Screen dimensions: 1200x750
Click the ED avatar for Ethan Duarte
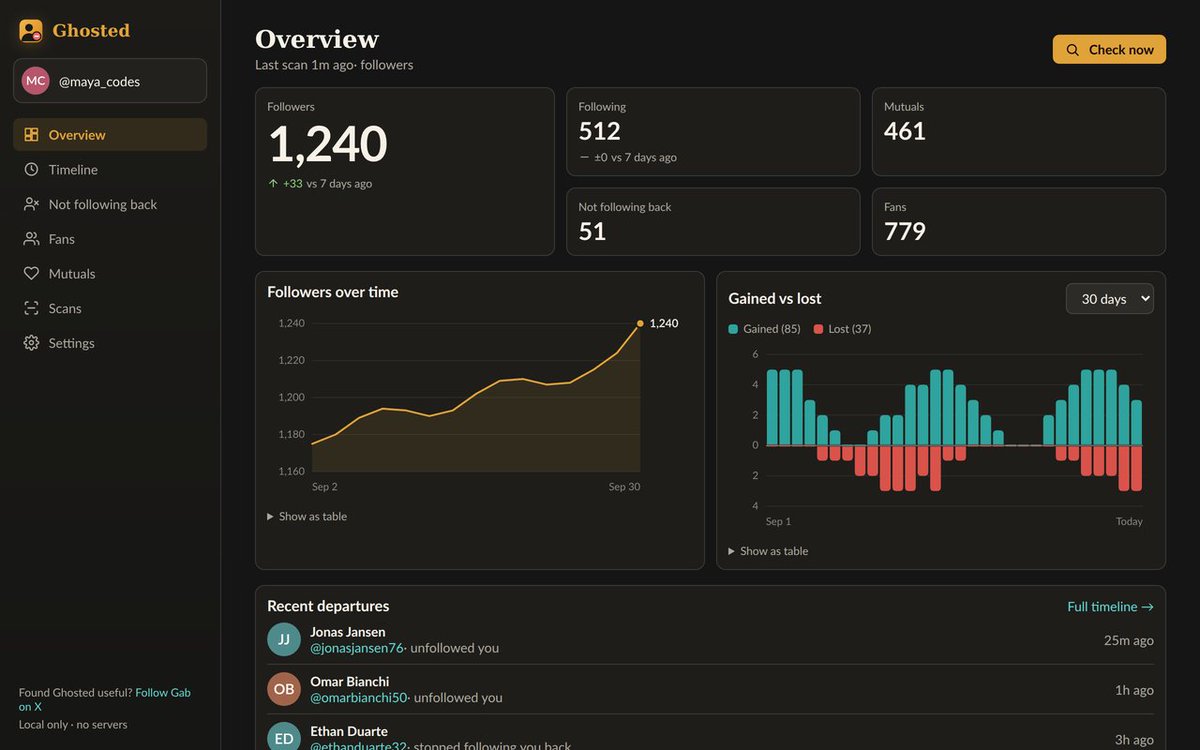pyautogui.click(x=284, y=738)
